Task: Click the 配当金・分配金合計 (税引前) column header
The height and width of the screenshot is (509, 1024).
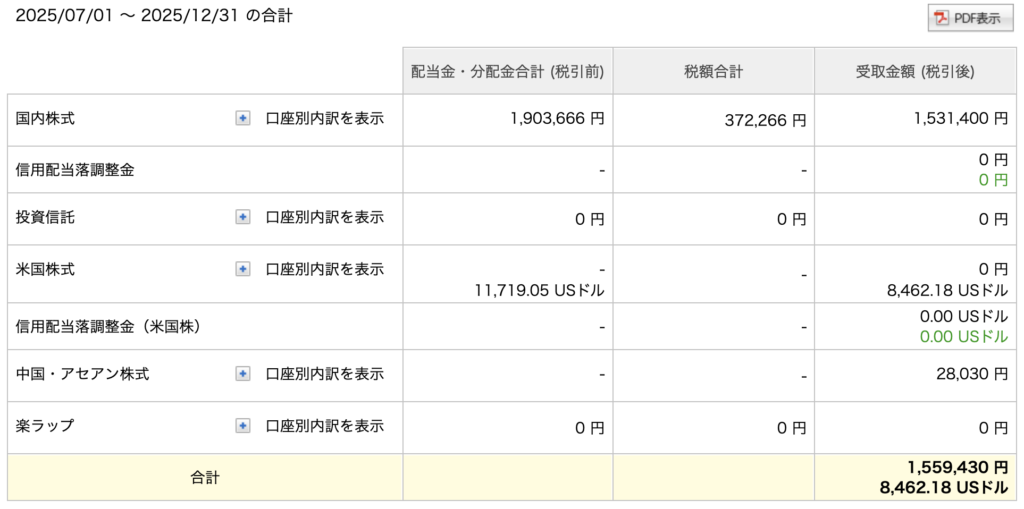Action: tap(508, 71)
